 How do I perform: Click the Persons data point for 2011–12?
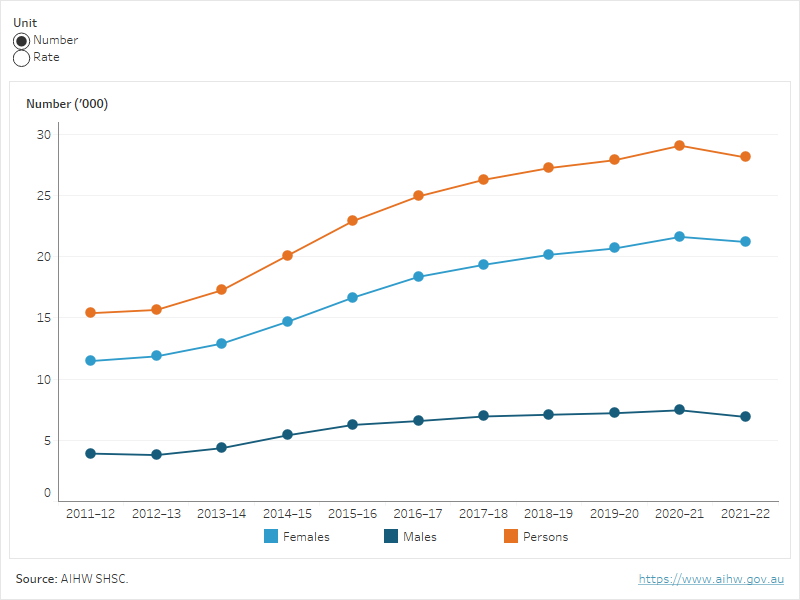91,313
